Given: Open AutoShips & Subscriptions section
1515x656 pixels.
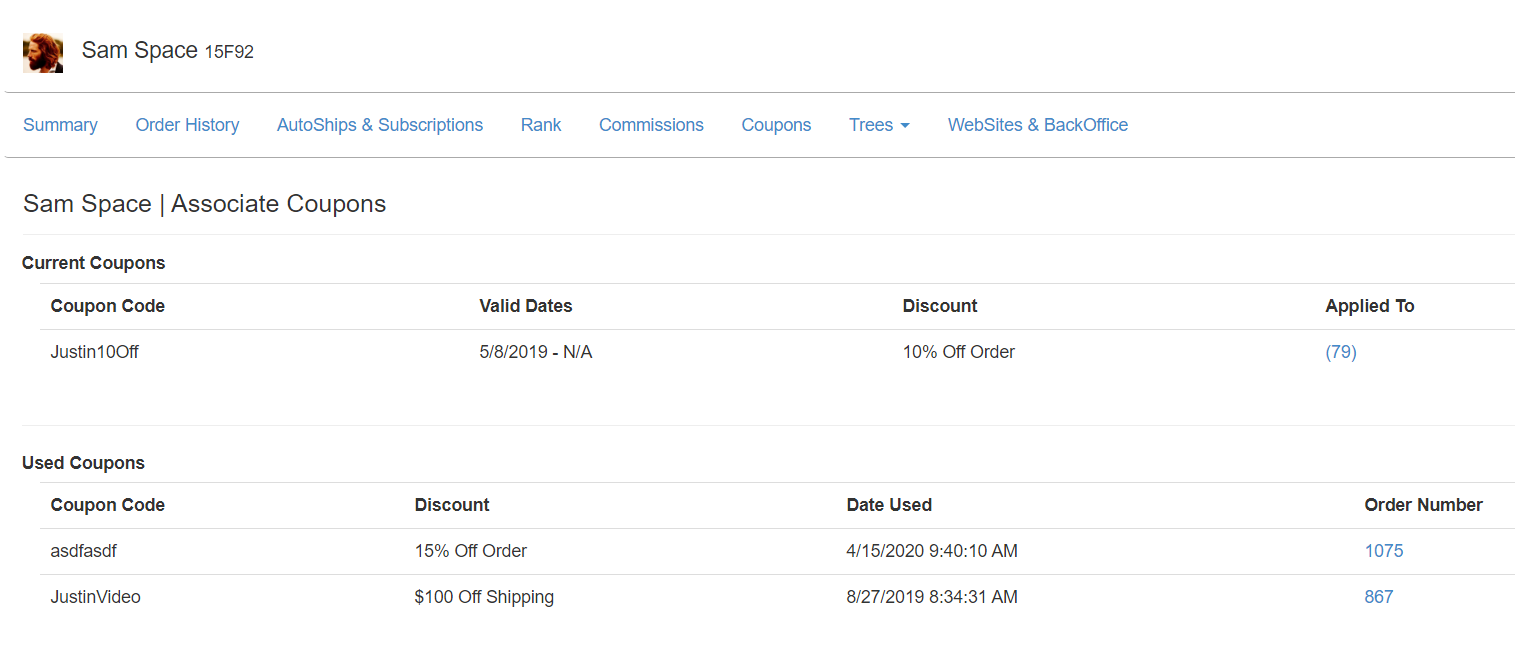Looking at the screenshot, I should coord(379,125).
